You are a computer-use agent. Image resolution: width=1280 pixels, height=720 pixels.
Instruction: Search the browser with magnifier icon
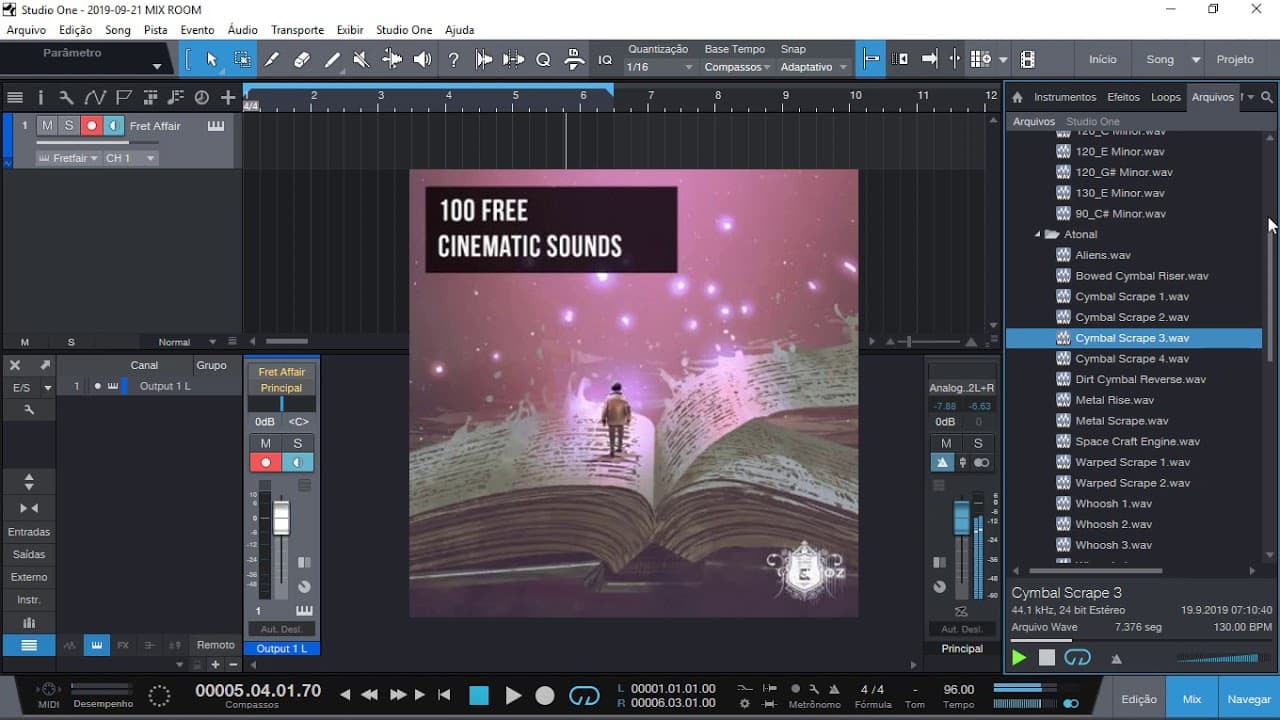tap(1267, 97)
